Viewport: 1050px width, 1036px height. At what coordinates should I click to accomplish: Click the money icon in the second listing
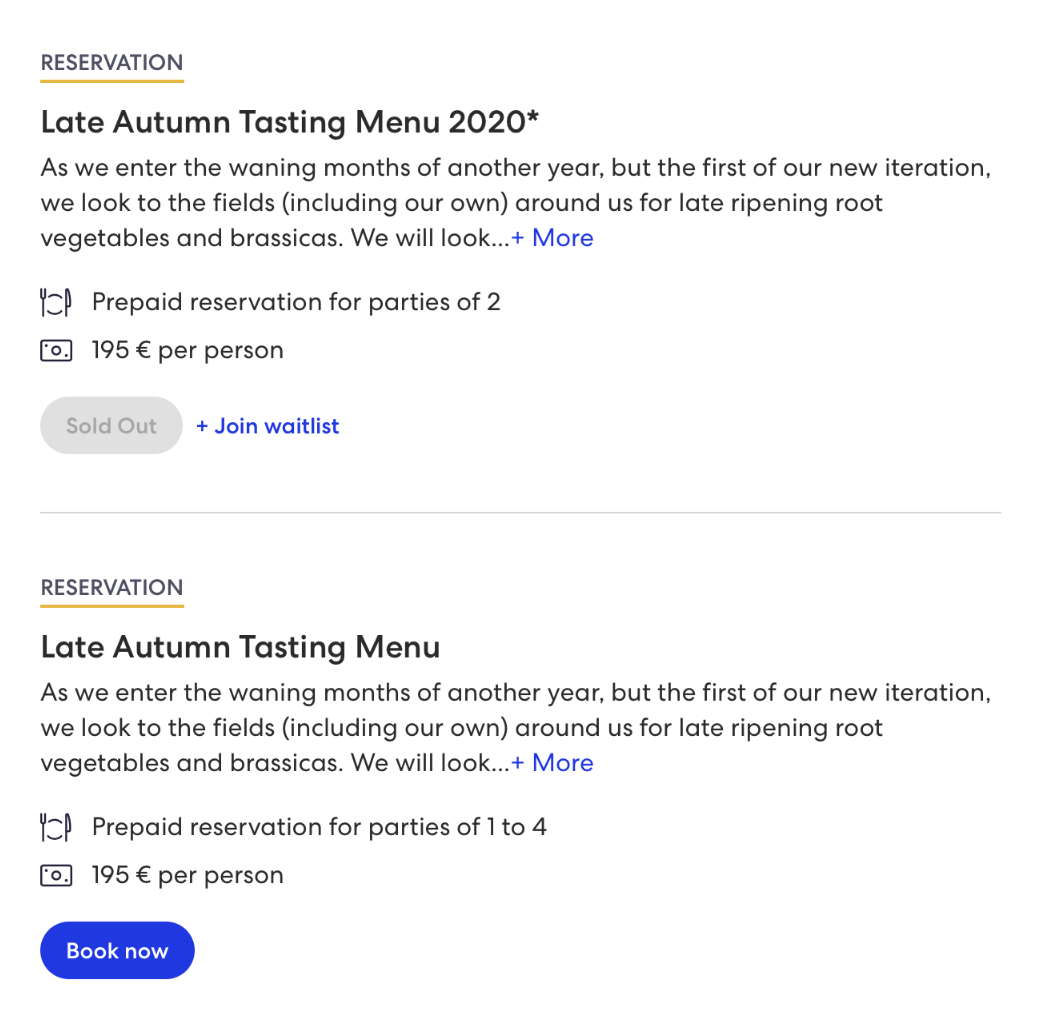[x=56, y=875]
